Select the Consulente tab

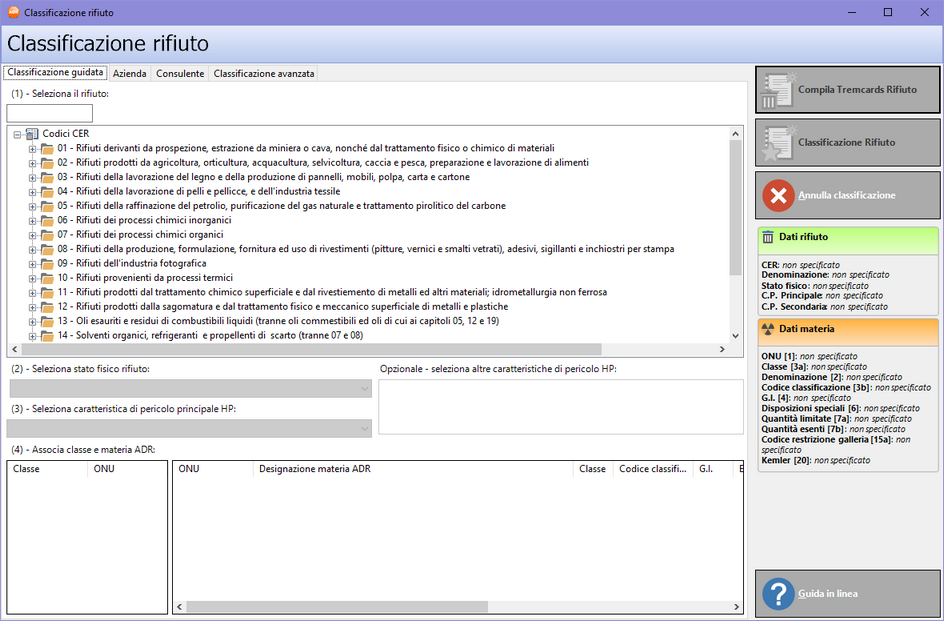(x=180, y=74)
